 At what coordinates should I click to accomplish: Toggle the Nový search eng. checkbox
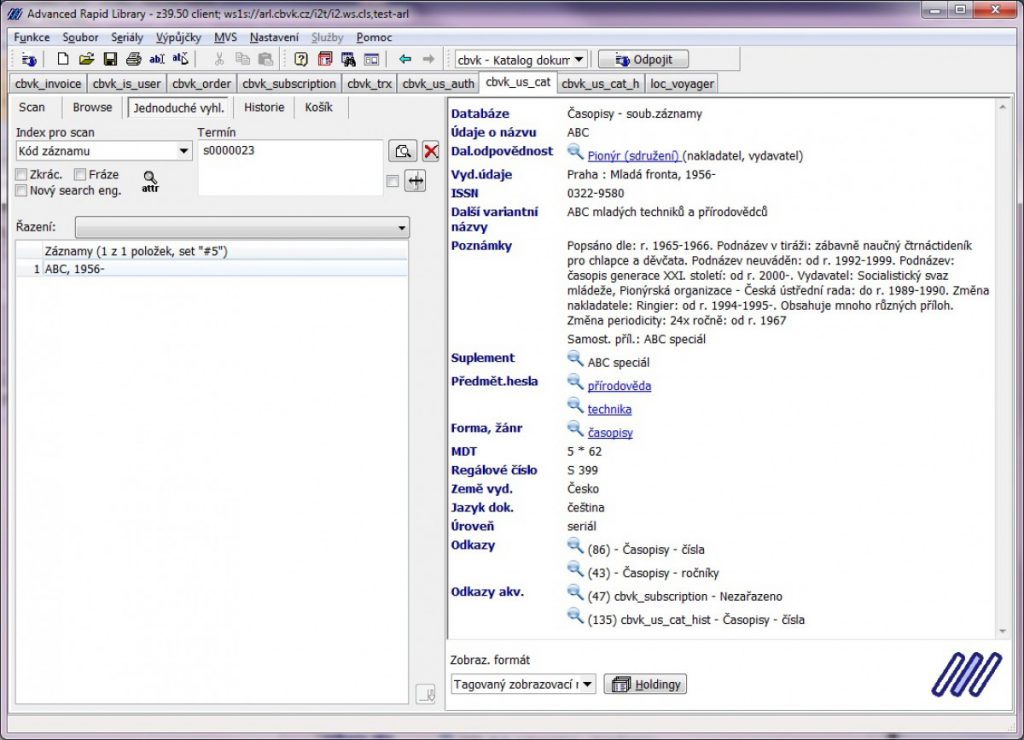[22, 190]
